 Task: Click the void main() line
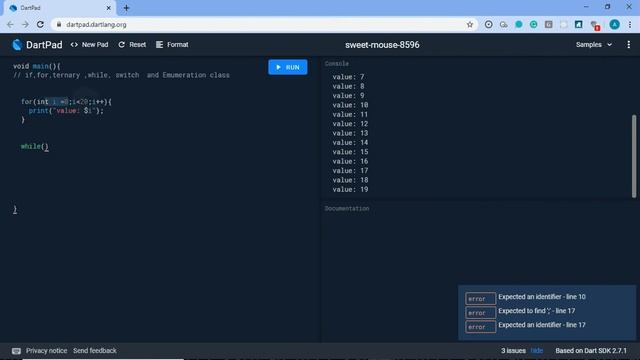[x=37, y=66]
